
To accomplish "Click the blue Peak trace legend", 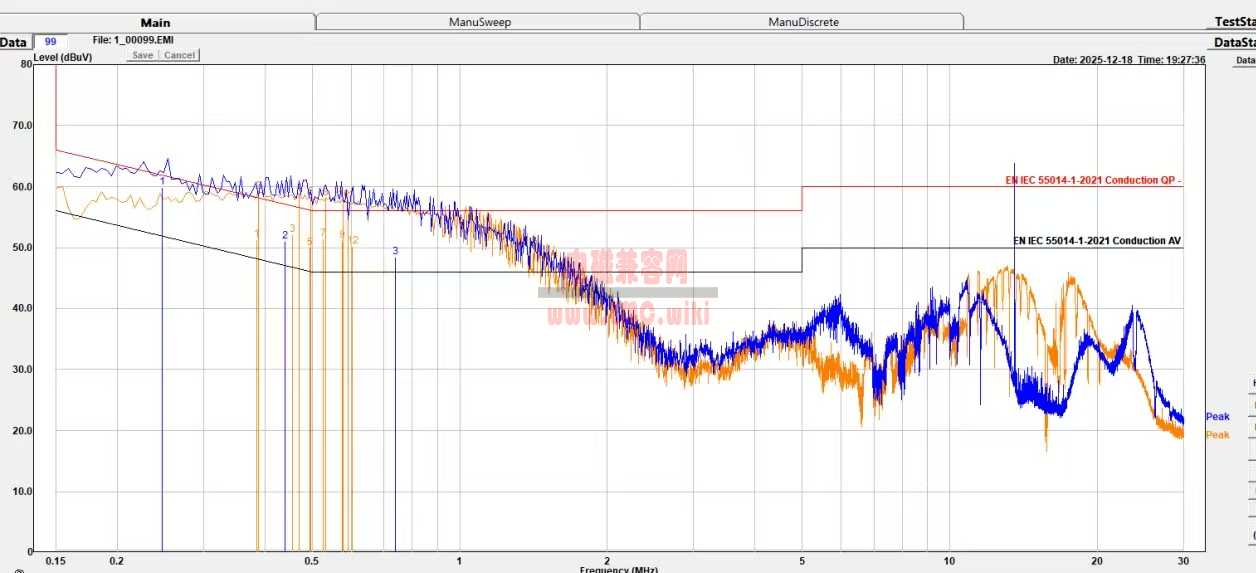I will pyautogui.click(x=1217, y=417).
